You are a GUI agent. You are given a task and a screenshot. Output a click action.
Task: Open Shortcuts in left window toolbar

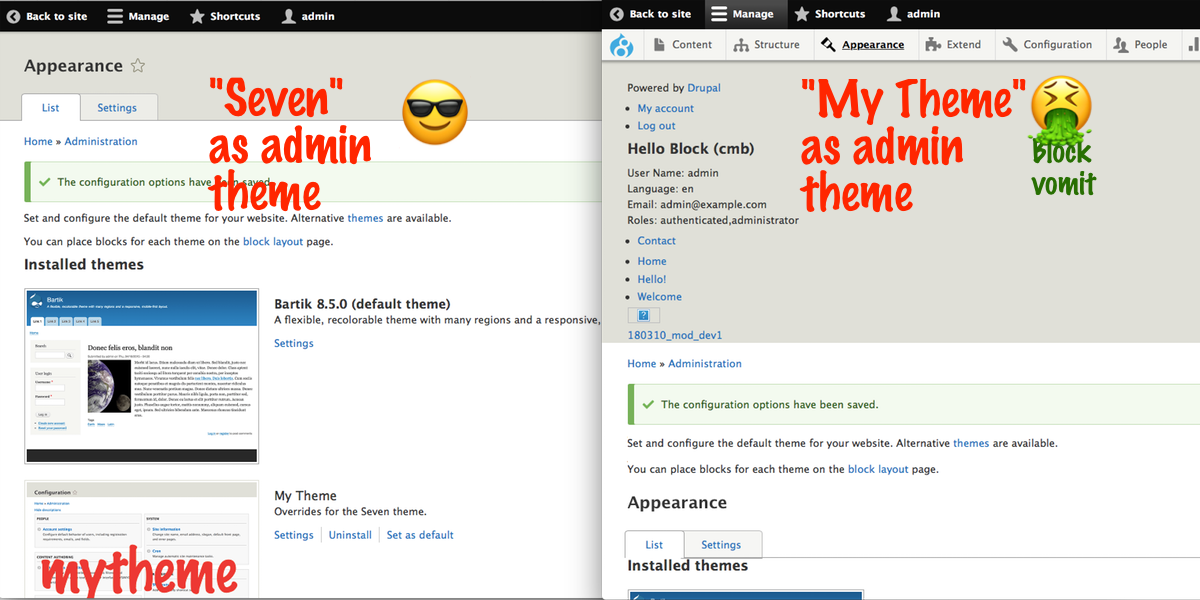click(225, 16)
